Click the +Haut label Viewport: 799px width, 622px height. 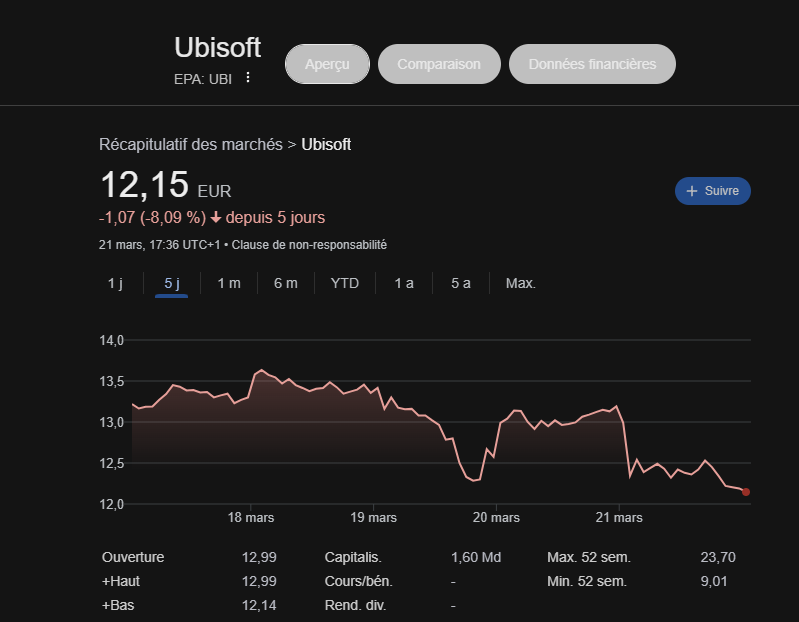(x=121, y=581)
